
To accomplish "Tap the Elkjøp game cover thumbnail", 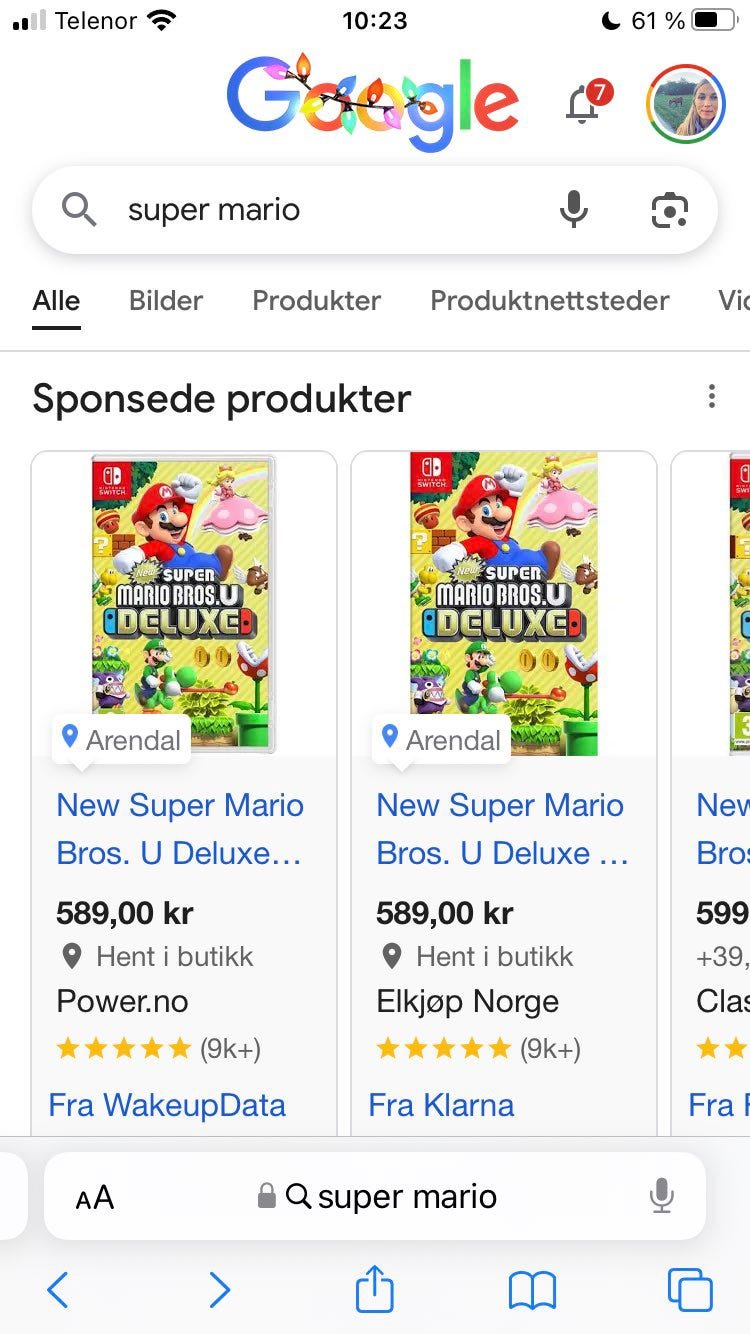I will pos(504,603).
